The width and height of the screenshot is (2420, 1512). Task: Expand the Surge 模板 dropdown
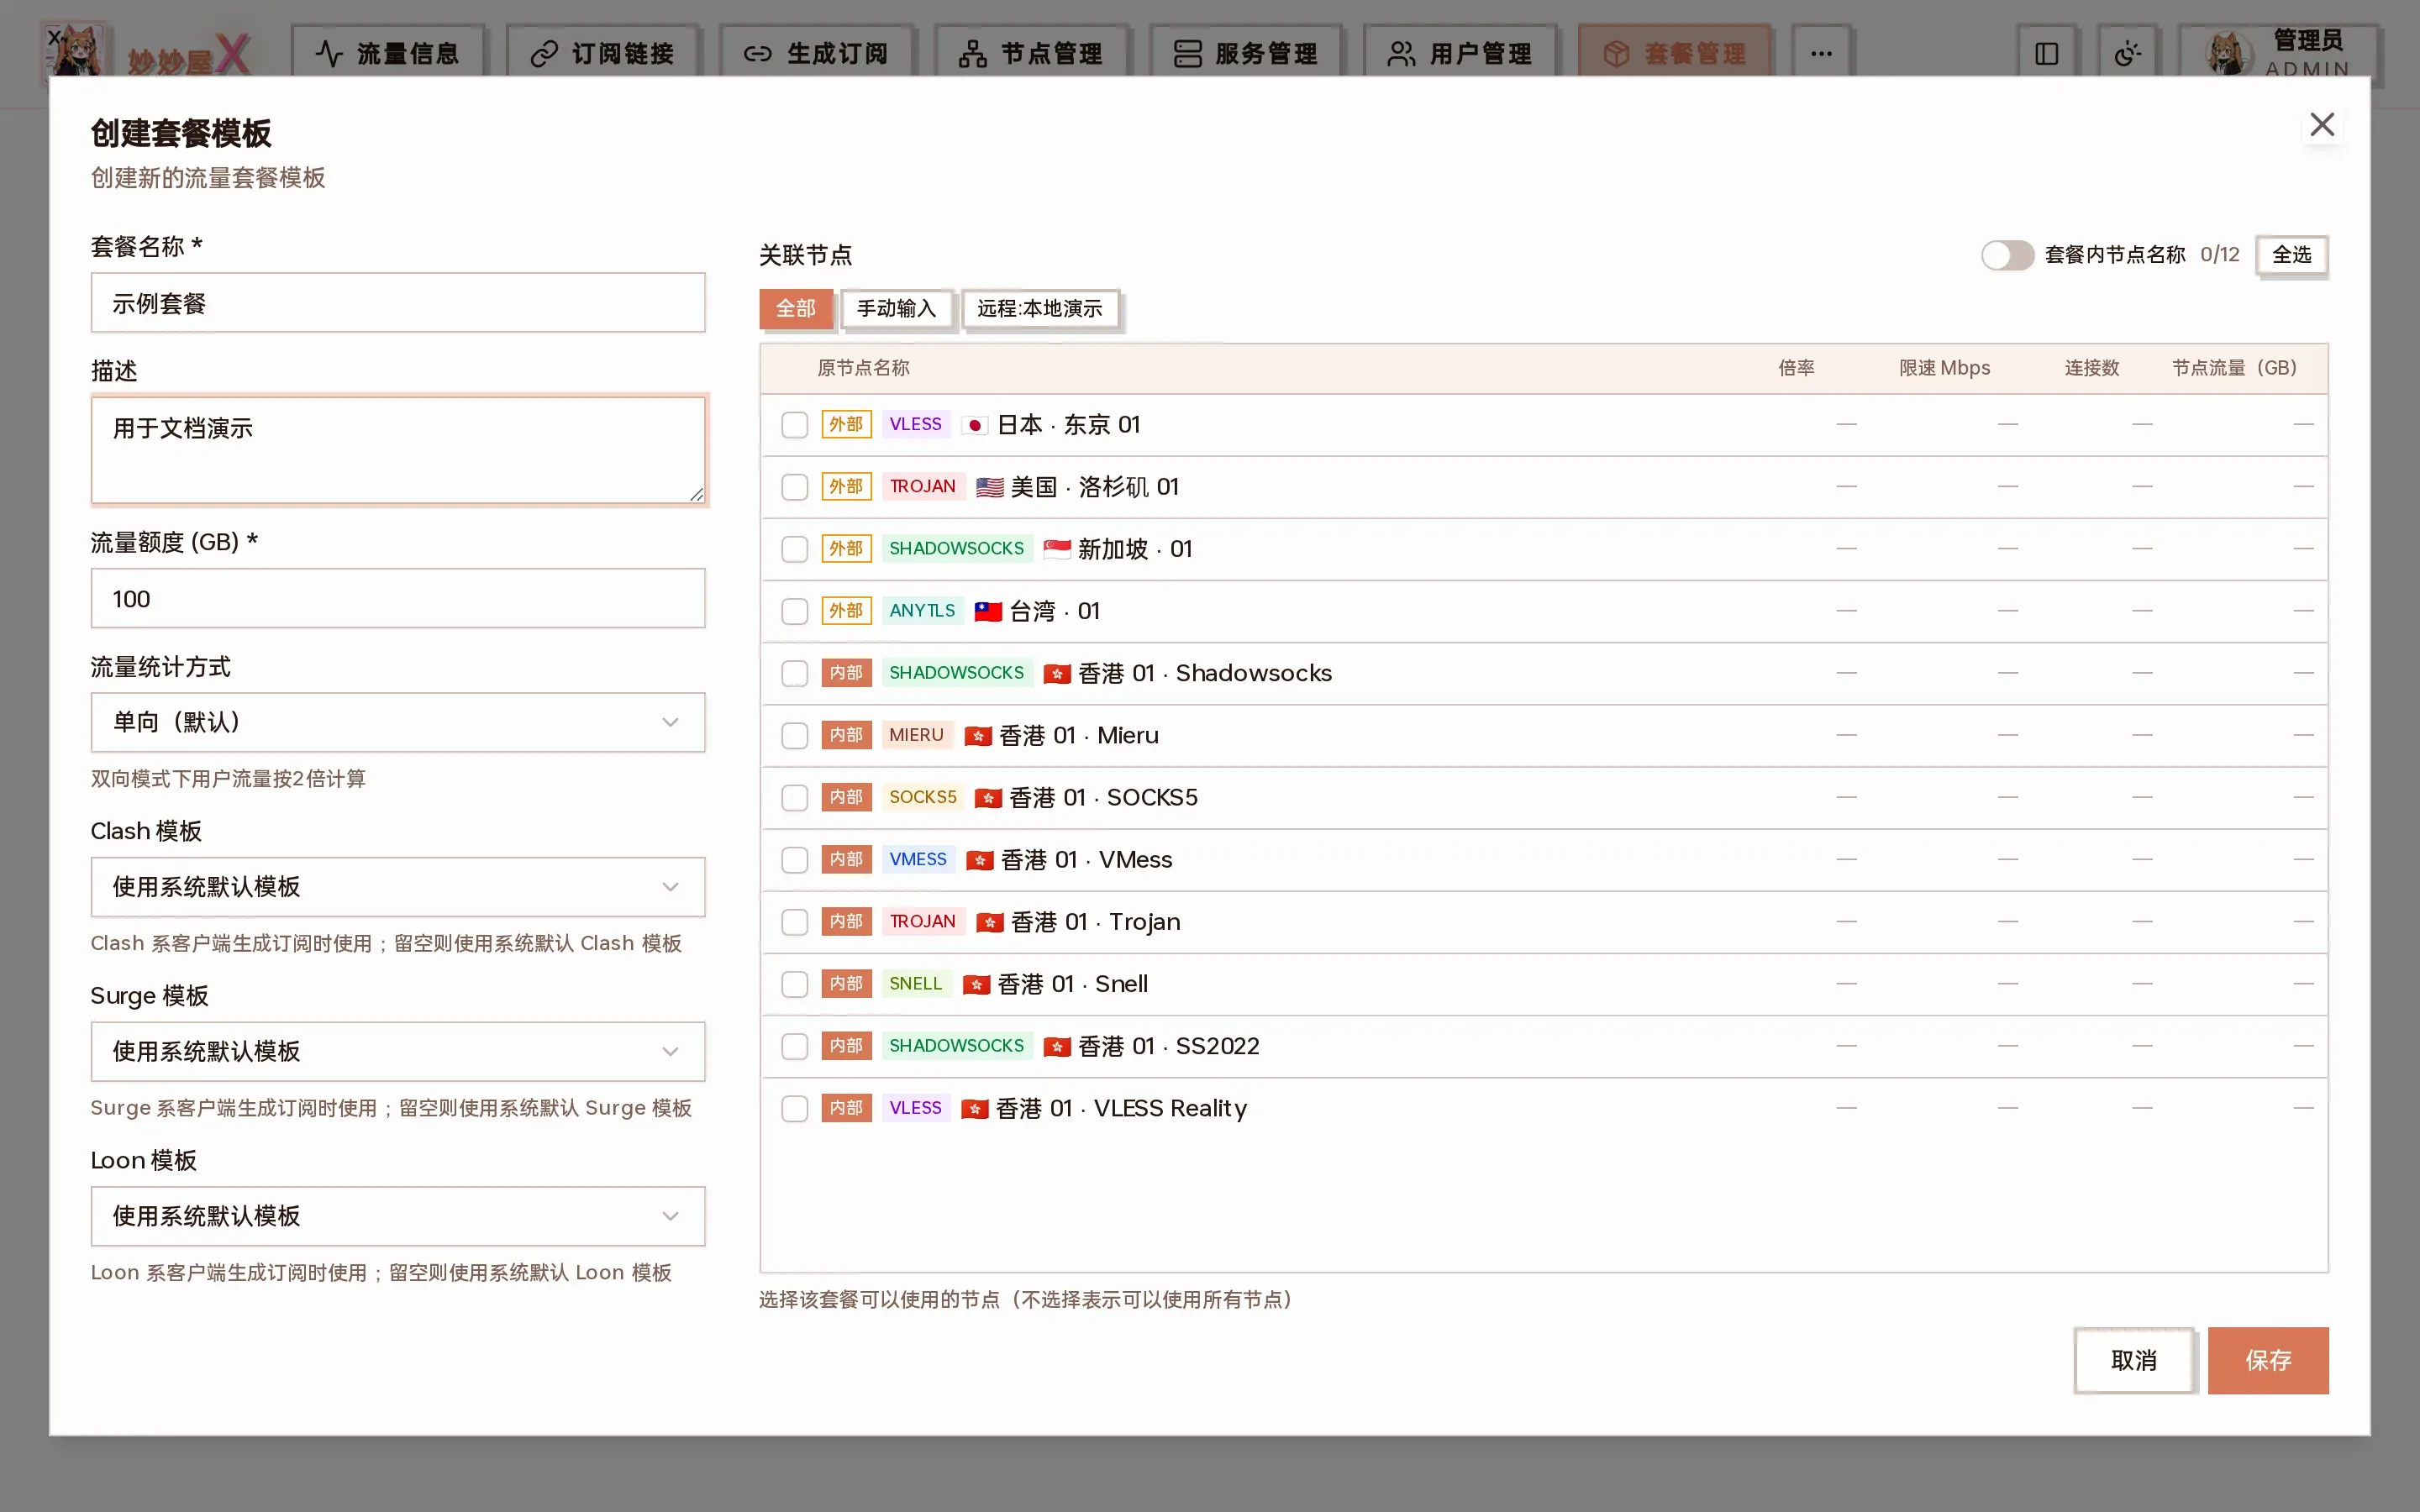coord(398,1052)
